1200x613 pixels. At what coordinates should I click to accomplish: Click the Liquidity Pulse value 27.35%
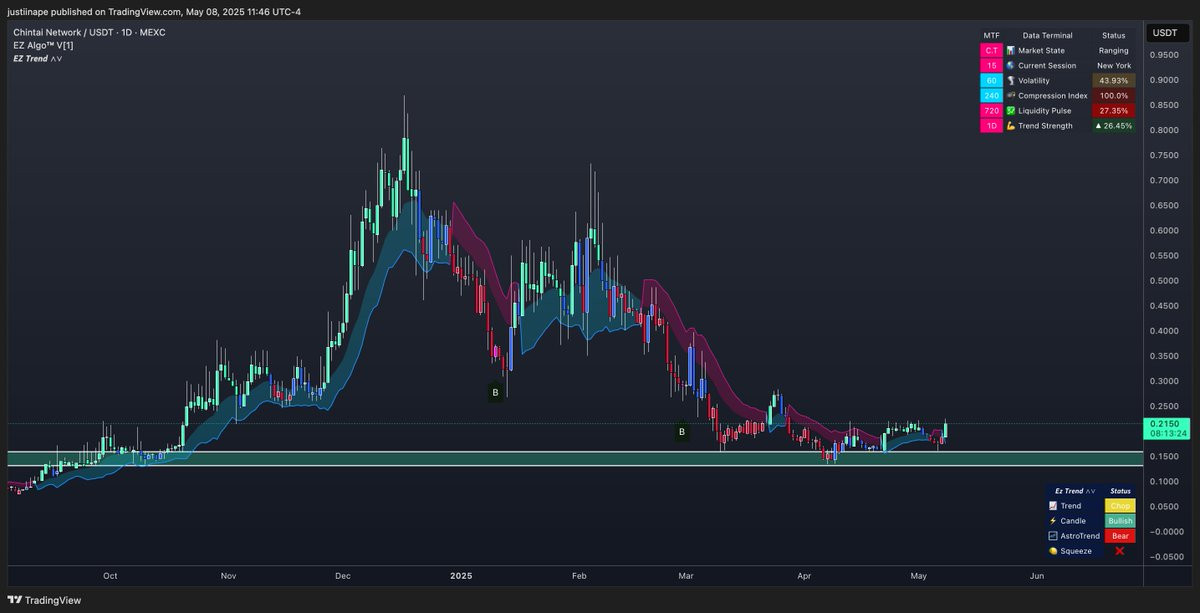coord(1113,110)
